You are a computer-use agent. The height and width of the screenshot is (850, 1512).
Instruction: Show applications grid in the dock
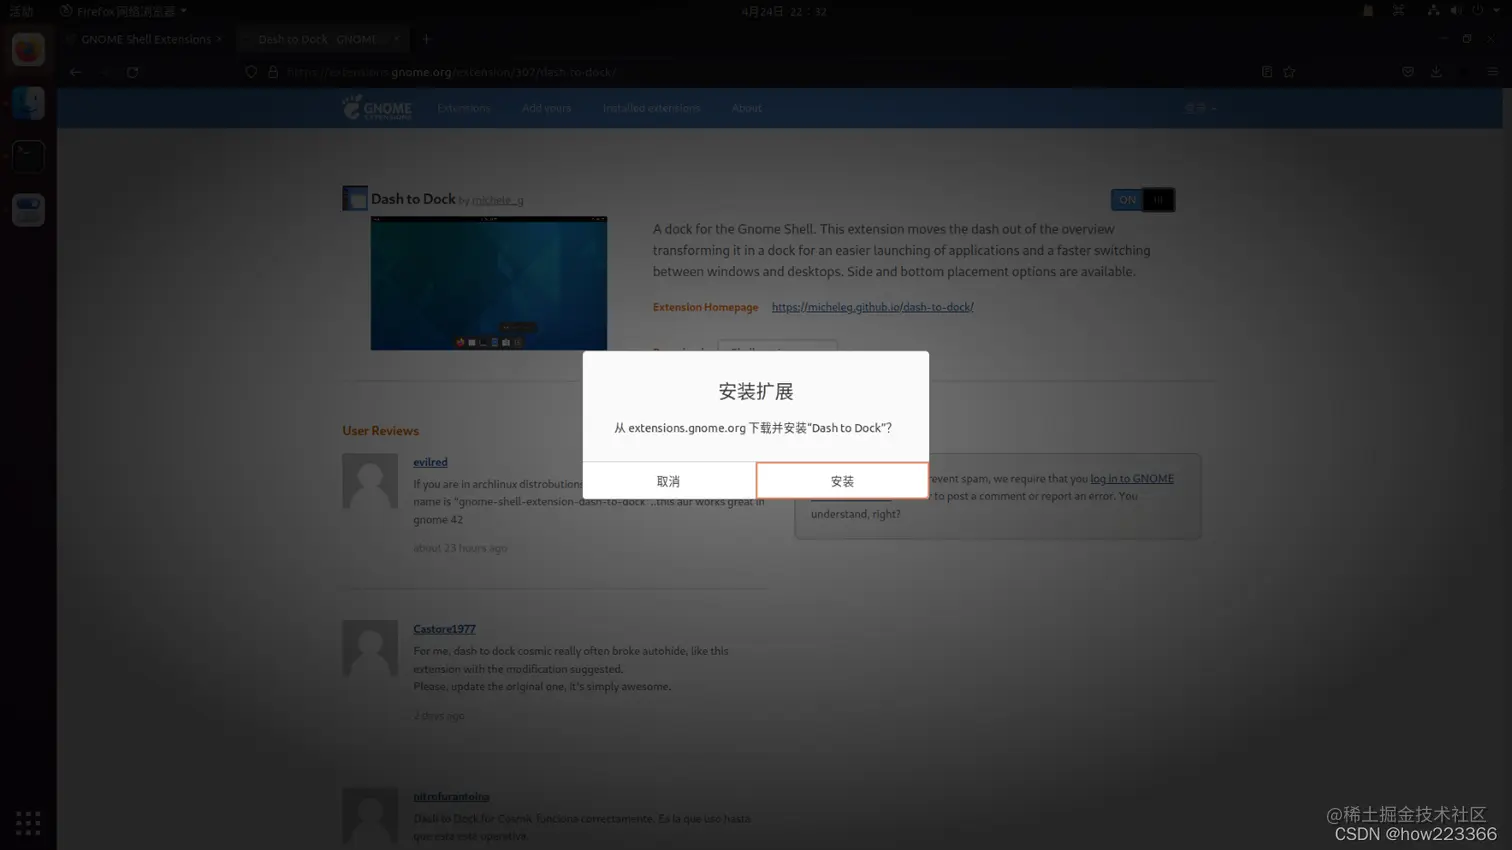coord(28,823)
